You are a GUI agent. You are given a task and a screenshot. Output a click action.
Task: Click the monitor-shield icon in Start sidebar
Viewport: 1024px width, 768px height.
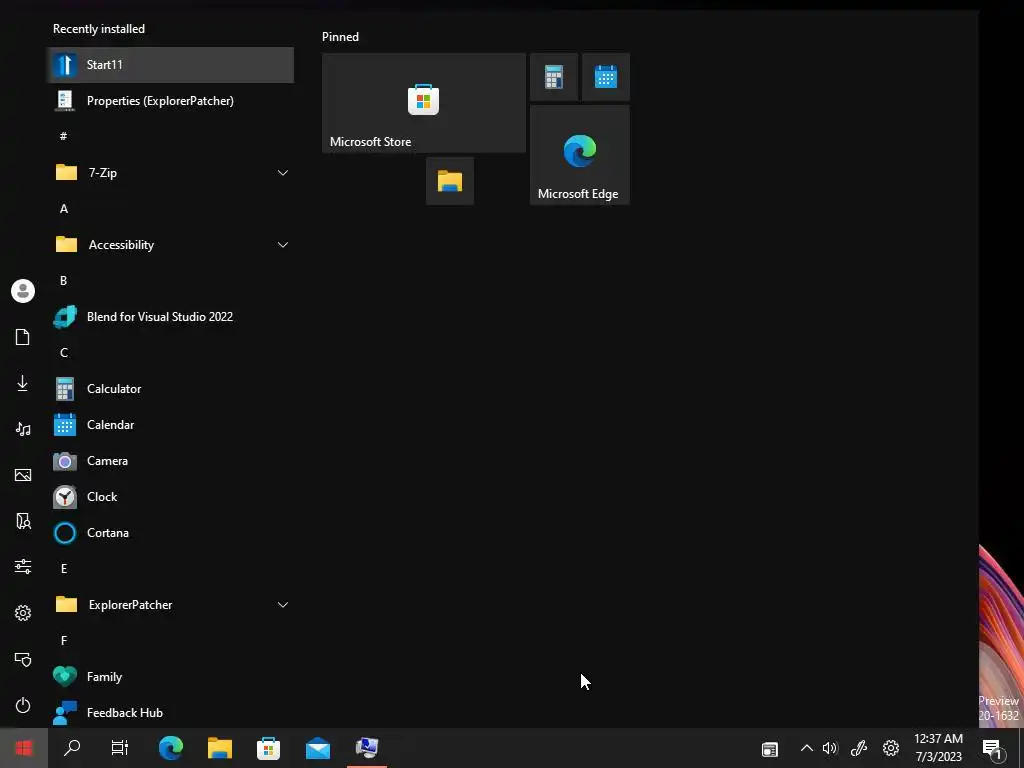pos(23,659)
